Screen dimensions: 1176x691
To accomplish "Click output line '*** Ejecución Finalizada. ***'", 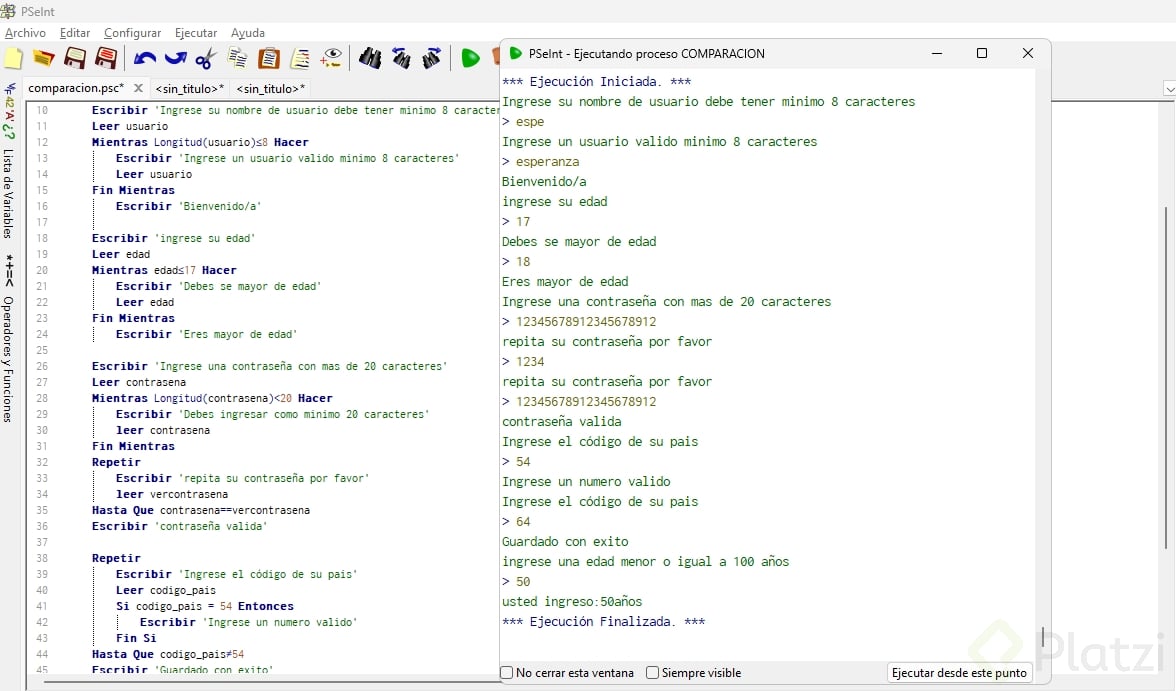I will point(604,622).
